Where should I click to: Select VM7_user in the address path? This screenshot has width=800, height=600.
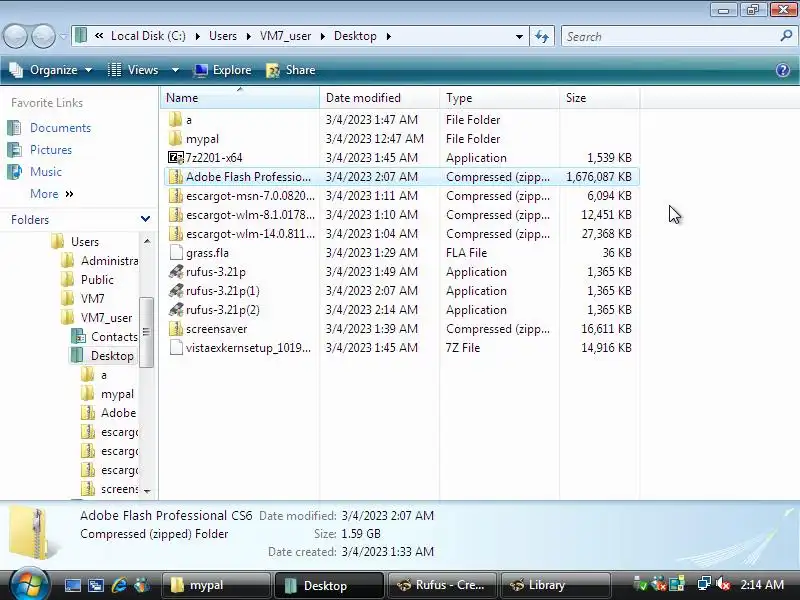point(285,36)
